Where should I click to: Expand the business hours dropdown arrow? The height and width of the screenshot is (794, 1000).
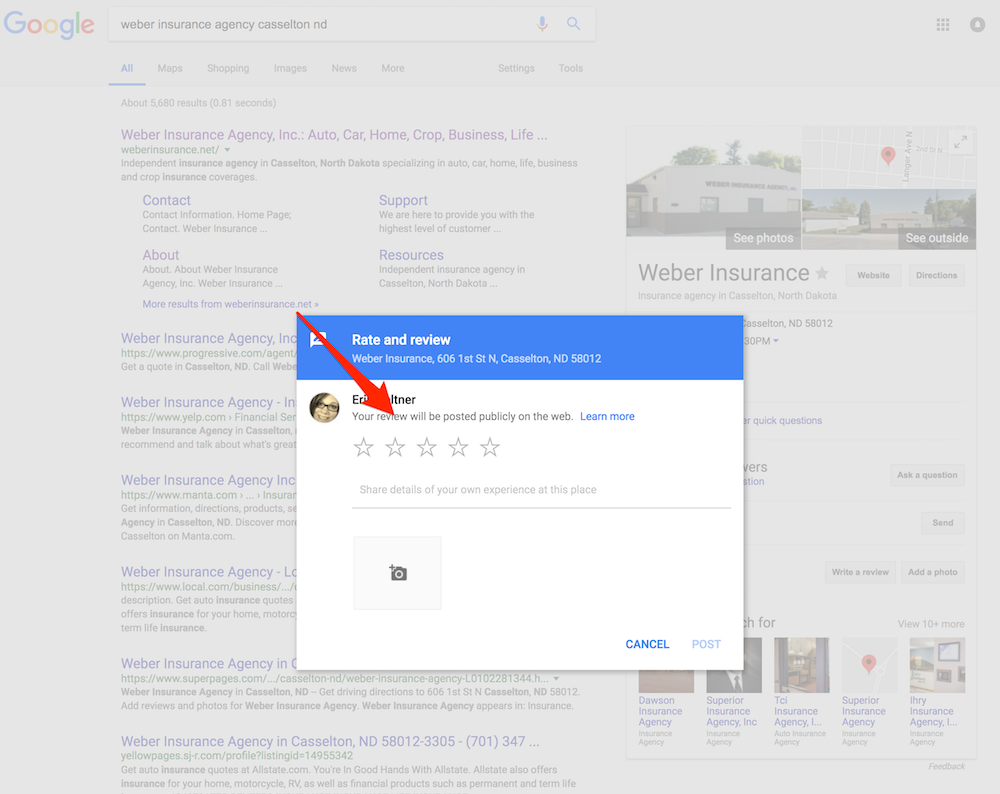click(x=776, y=341)
